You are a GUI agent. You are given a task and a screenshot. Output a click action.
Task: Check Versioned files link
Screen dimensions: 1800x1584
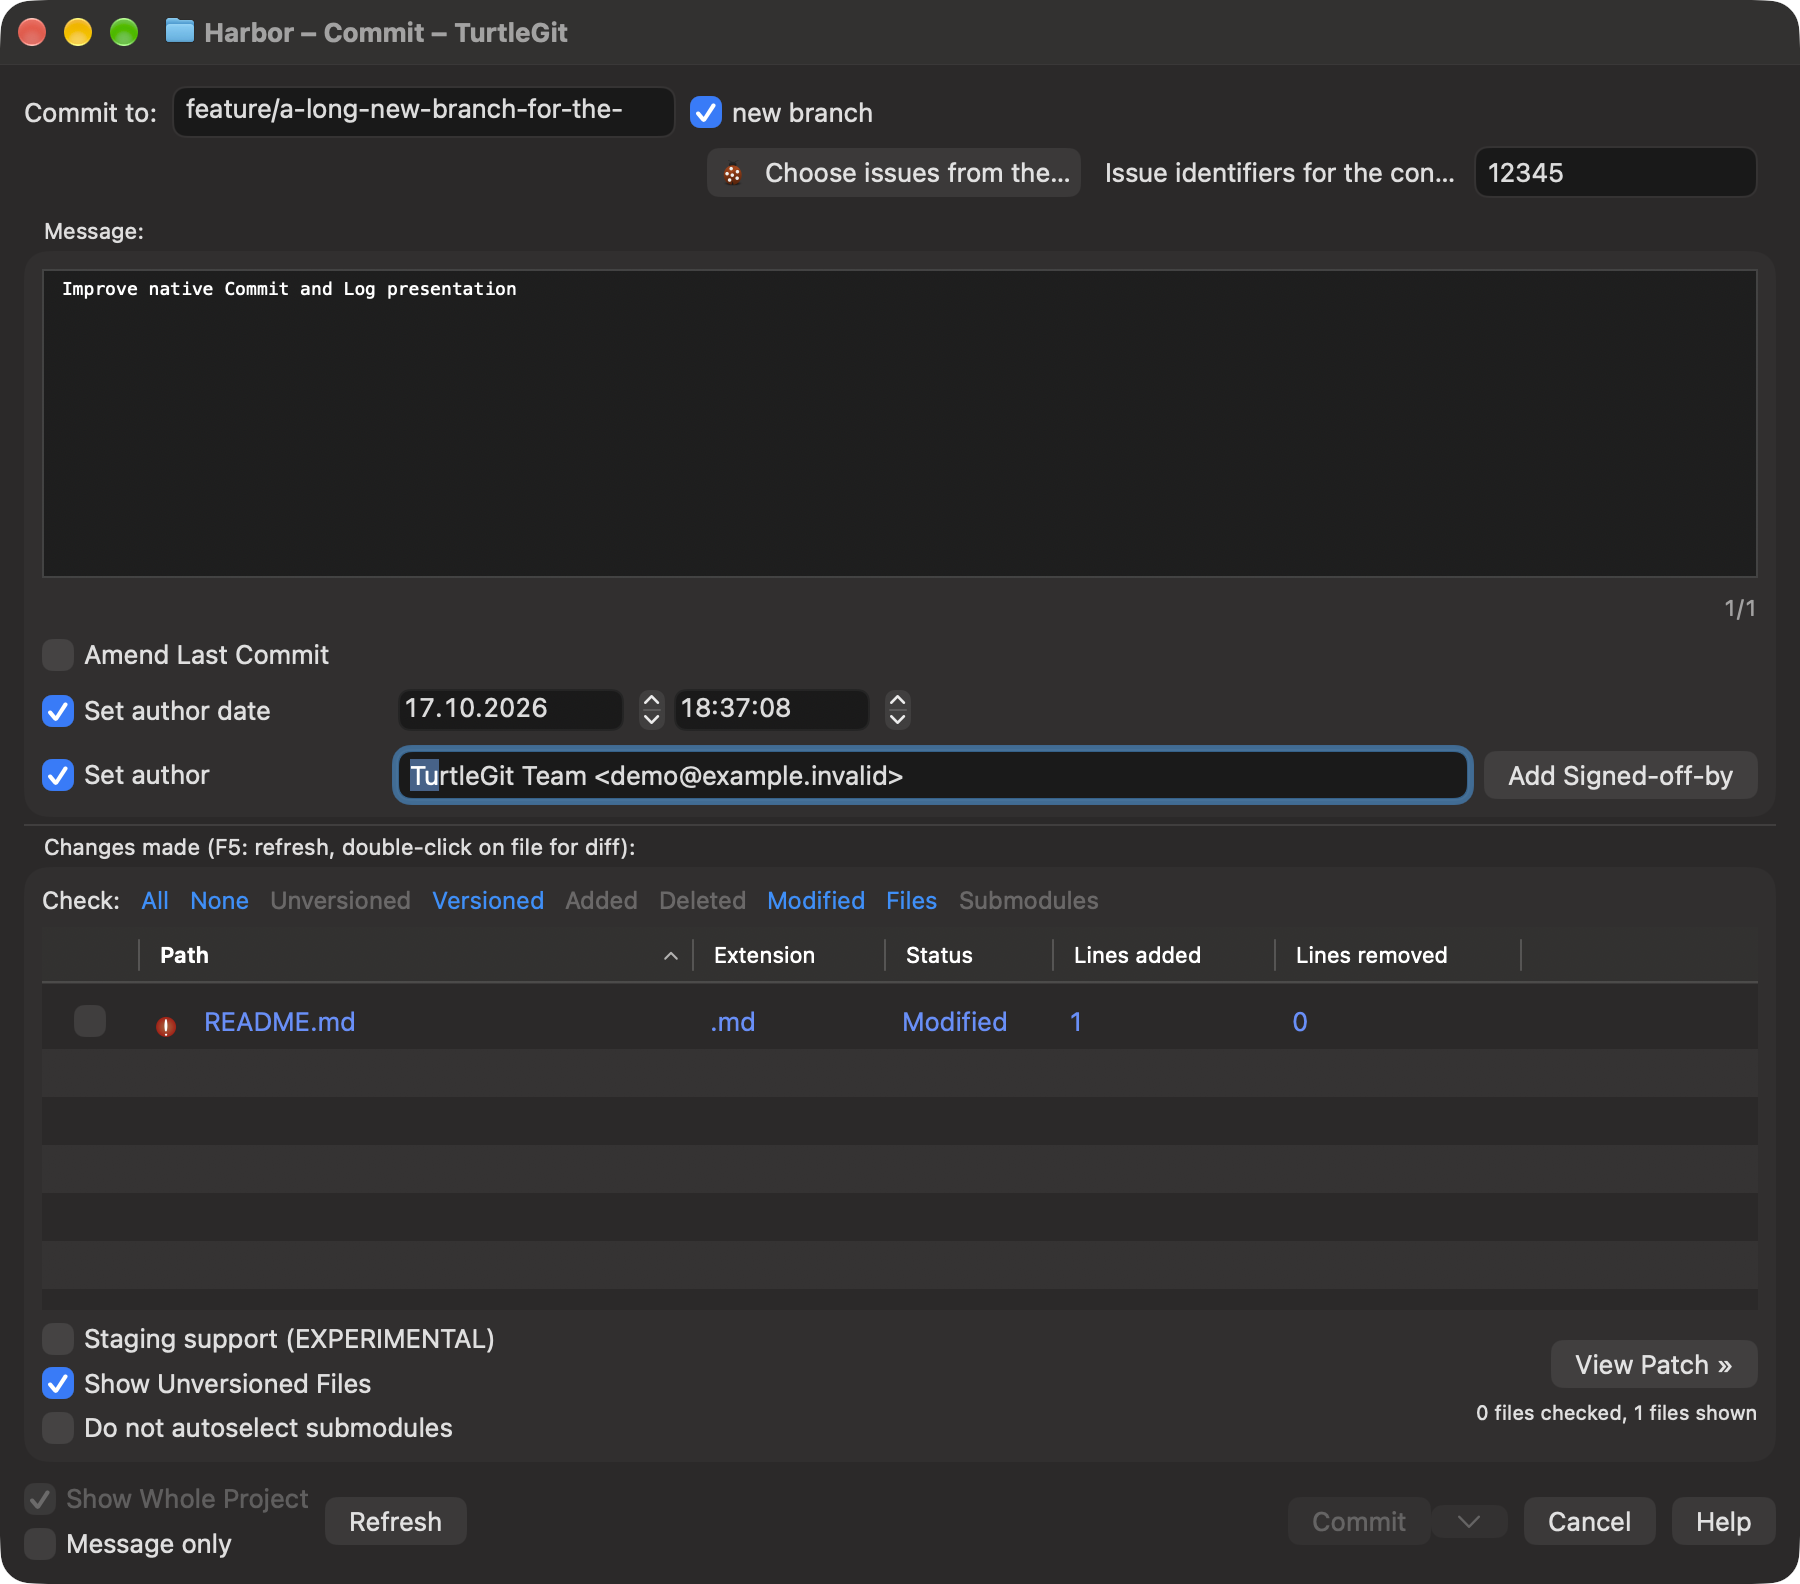tap(488, 900)
